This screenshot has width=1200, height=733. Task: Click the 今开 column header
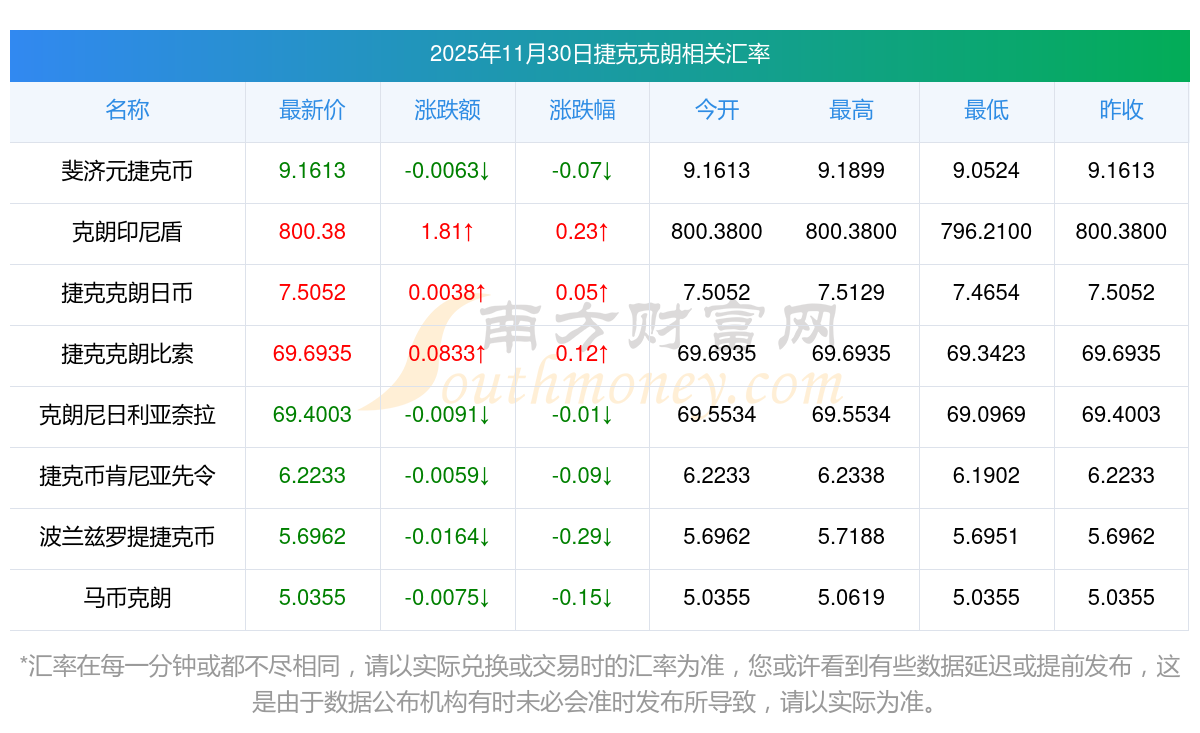pyautogui.click(x=716, y=111)
